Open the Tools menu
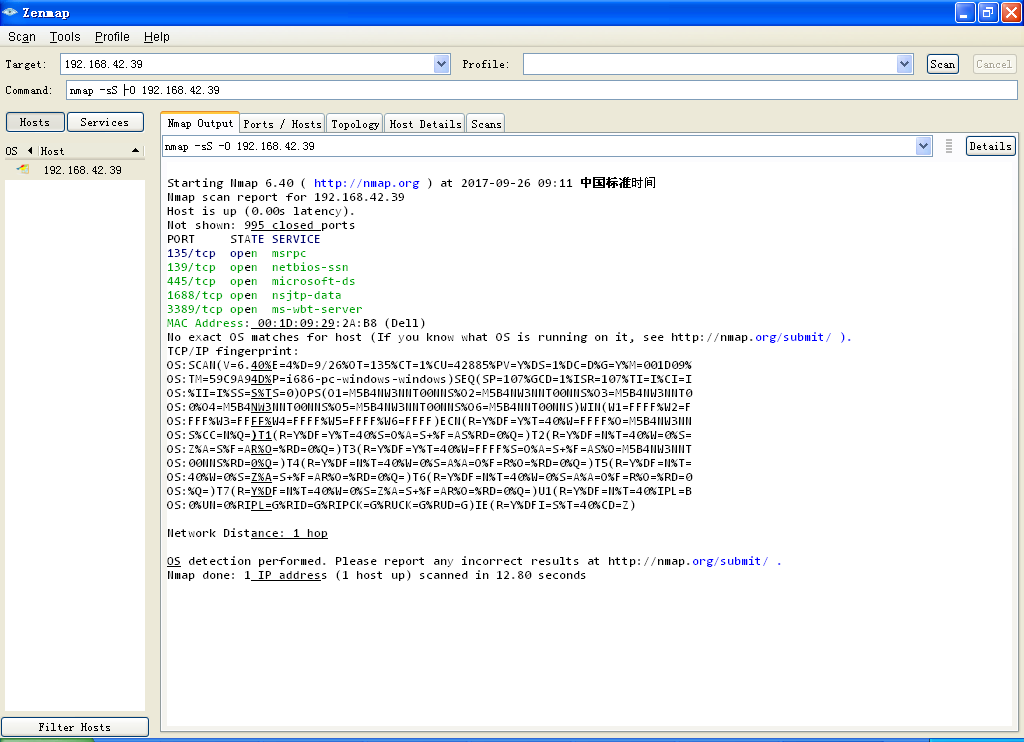This screenshot has width=1024, height=742. tap(65, 37)
